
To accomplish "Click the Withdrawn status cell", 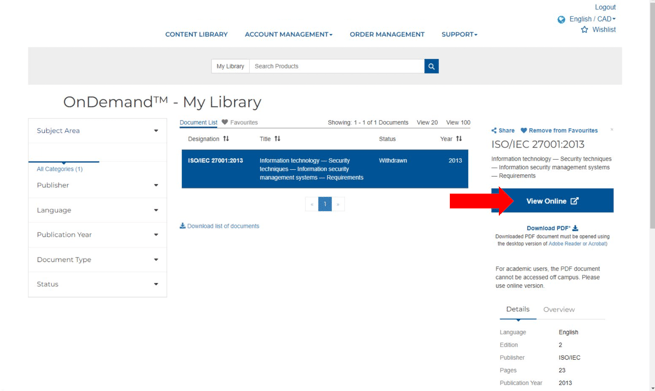I will click(x=393, y=160).
